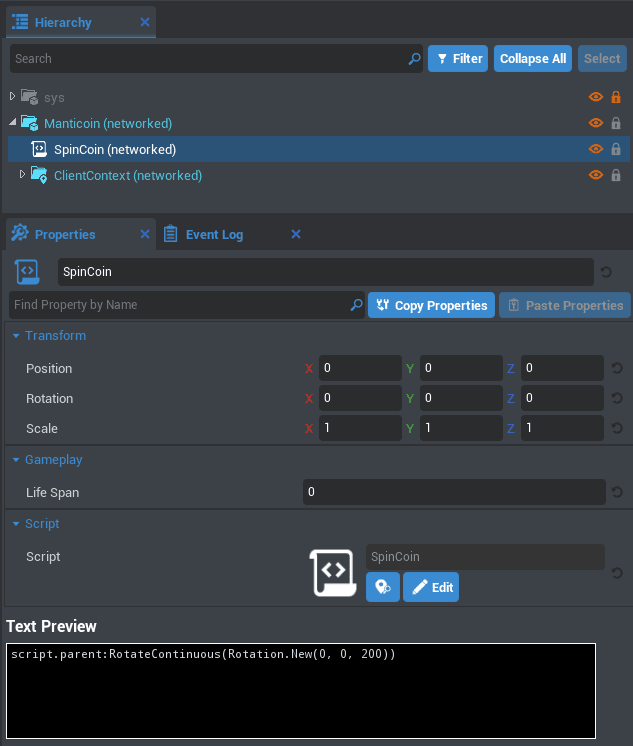Click the large script asset thumbnail
The height and width of the screenshot is (746, 633).
click(333, 573)
